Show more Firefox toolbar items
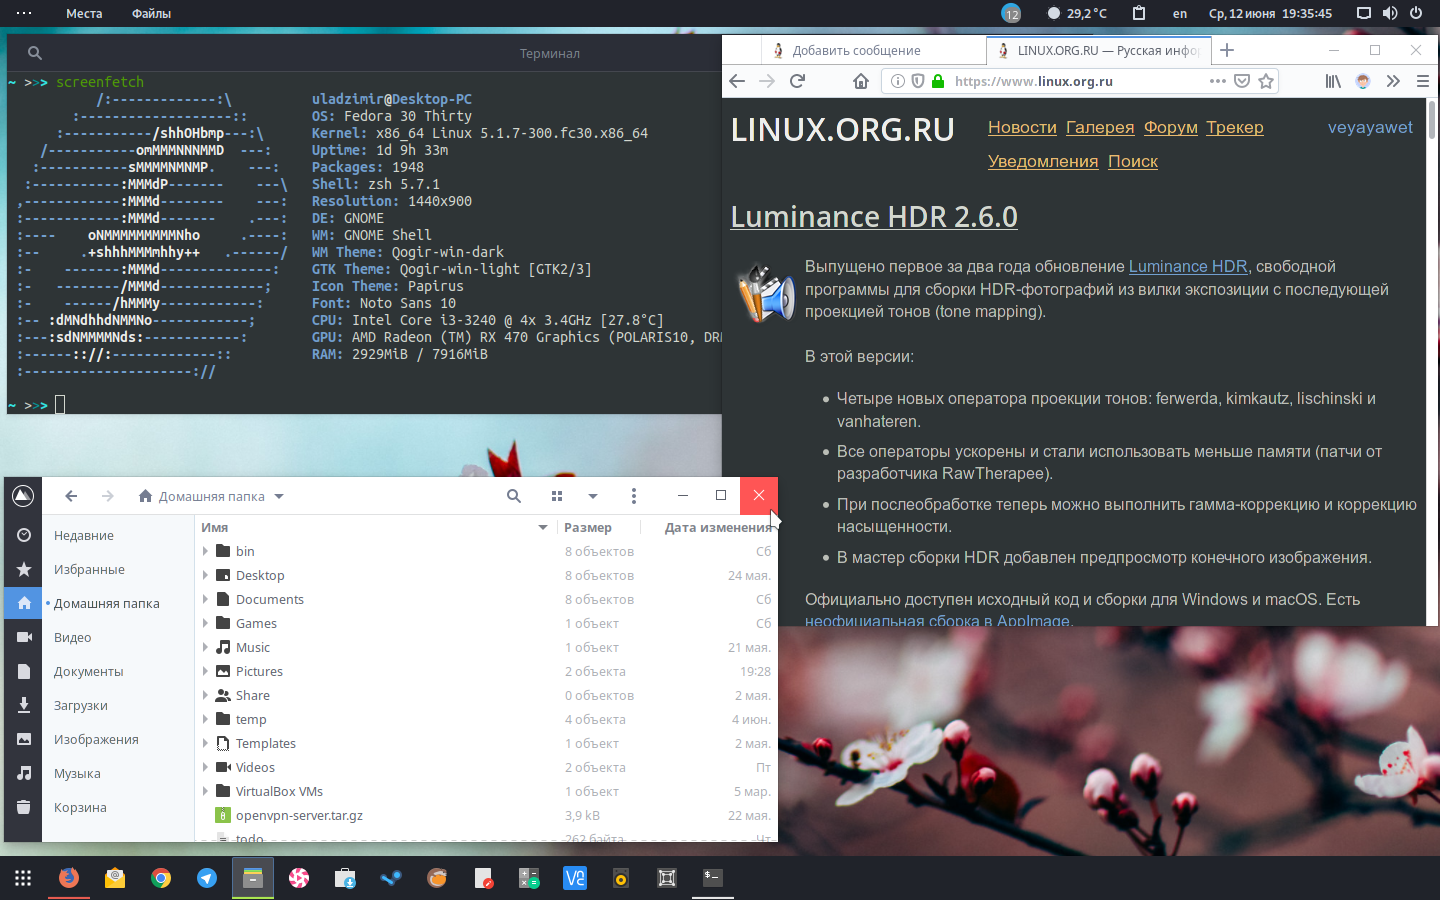The height and width of the screenshot is (900, 1440). coord(1393,81)
